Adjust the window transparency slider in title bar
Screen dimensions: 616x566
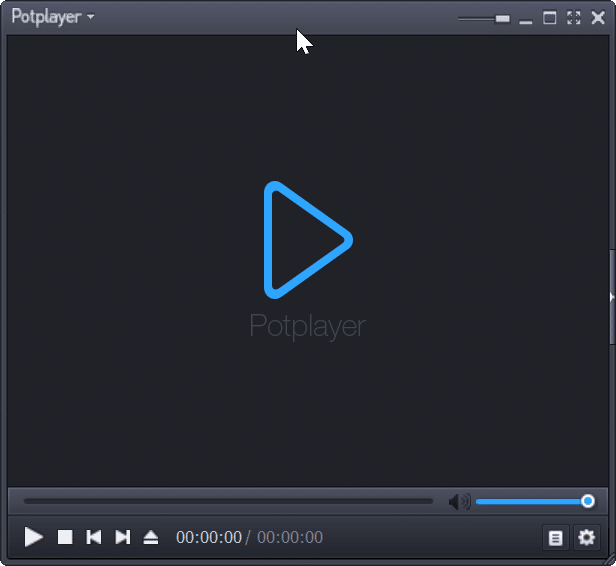click(484, 18)
